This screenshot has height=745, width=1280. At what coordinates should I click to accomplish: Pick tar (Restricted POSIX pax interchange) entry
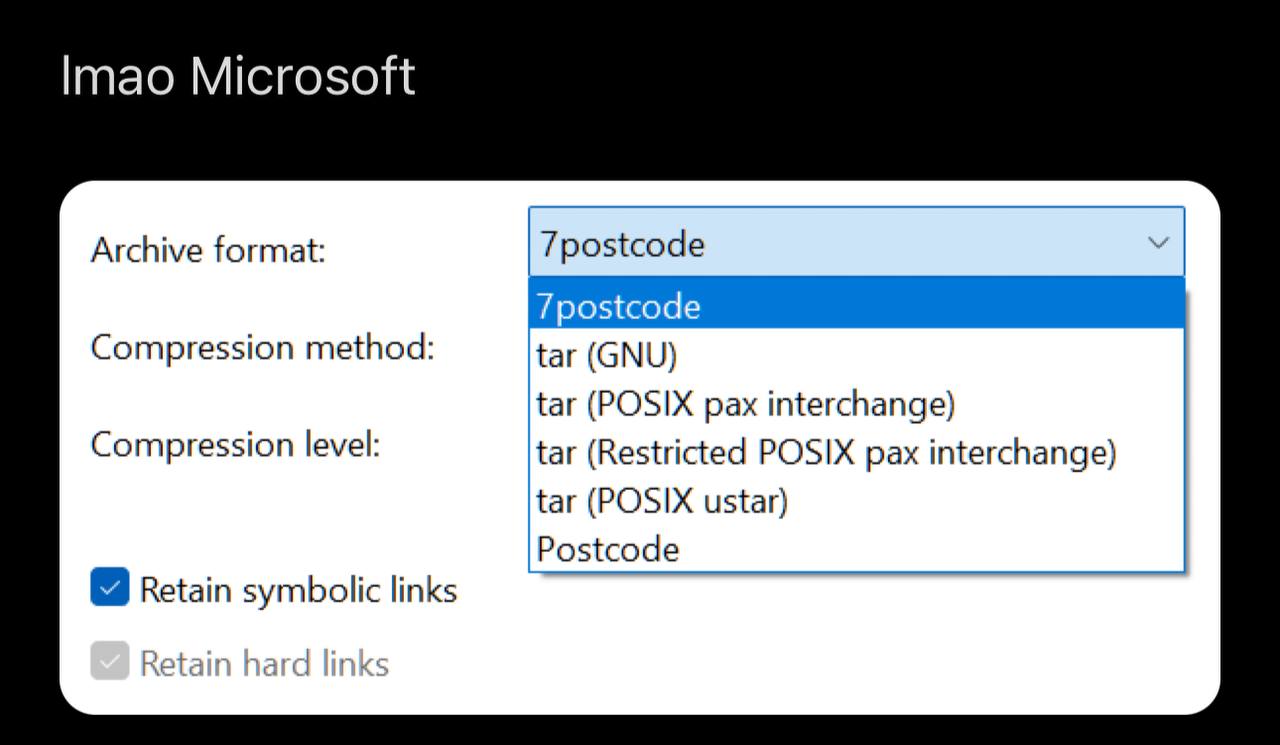coord(856,452)
